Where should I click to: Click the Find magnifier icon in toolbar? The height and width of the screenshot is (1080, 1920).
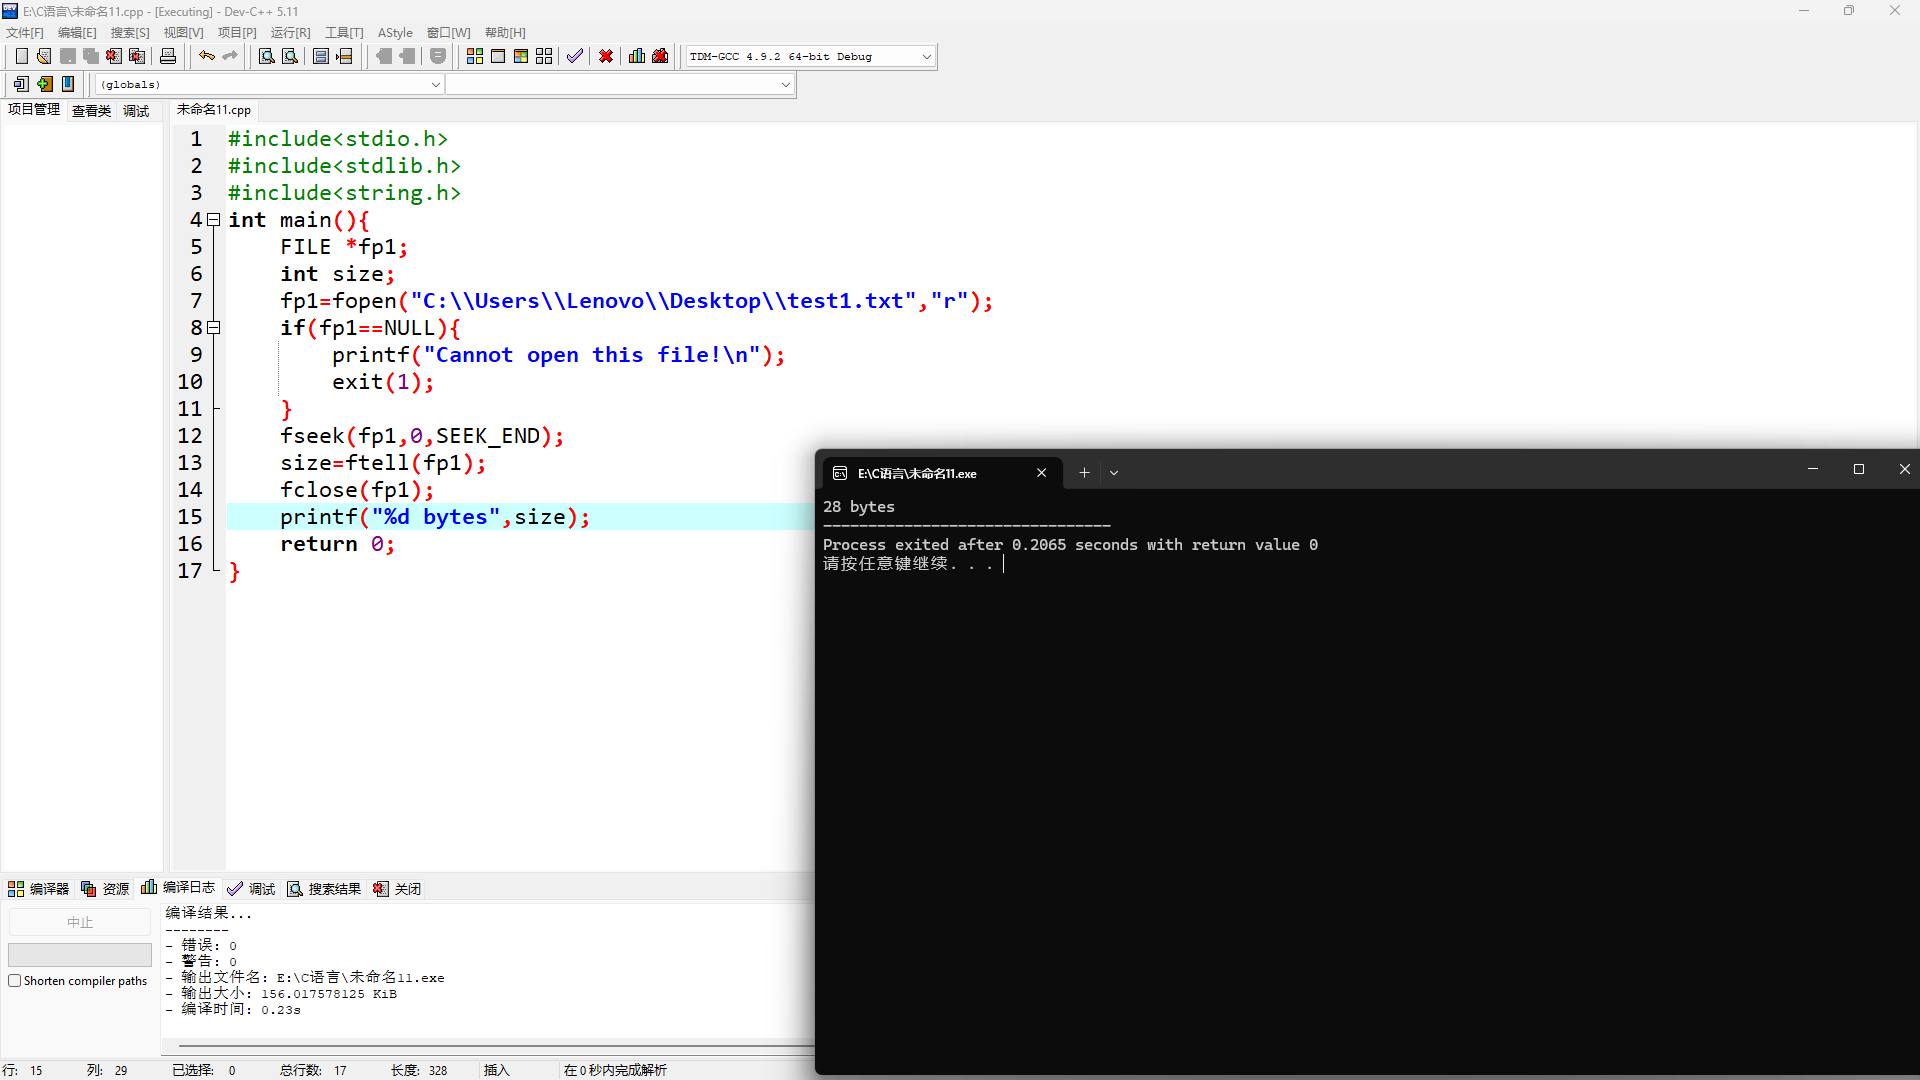coord(267,56)
